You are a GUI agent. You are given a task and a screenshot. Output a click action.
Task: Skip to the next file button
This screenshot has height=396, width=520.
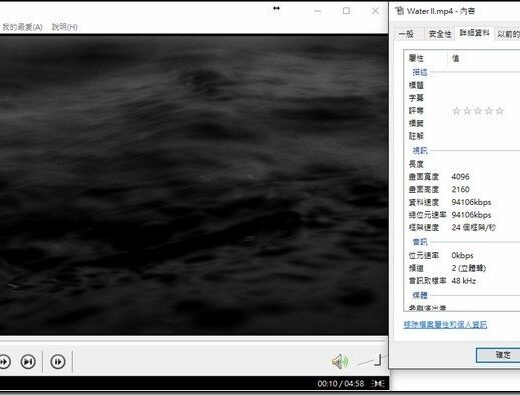28,362
